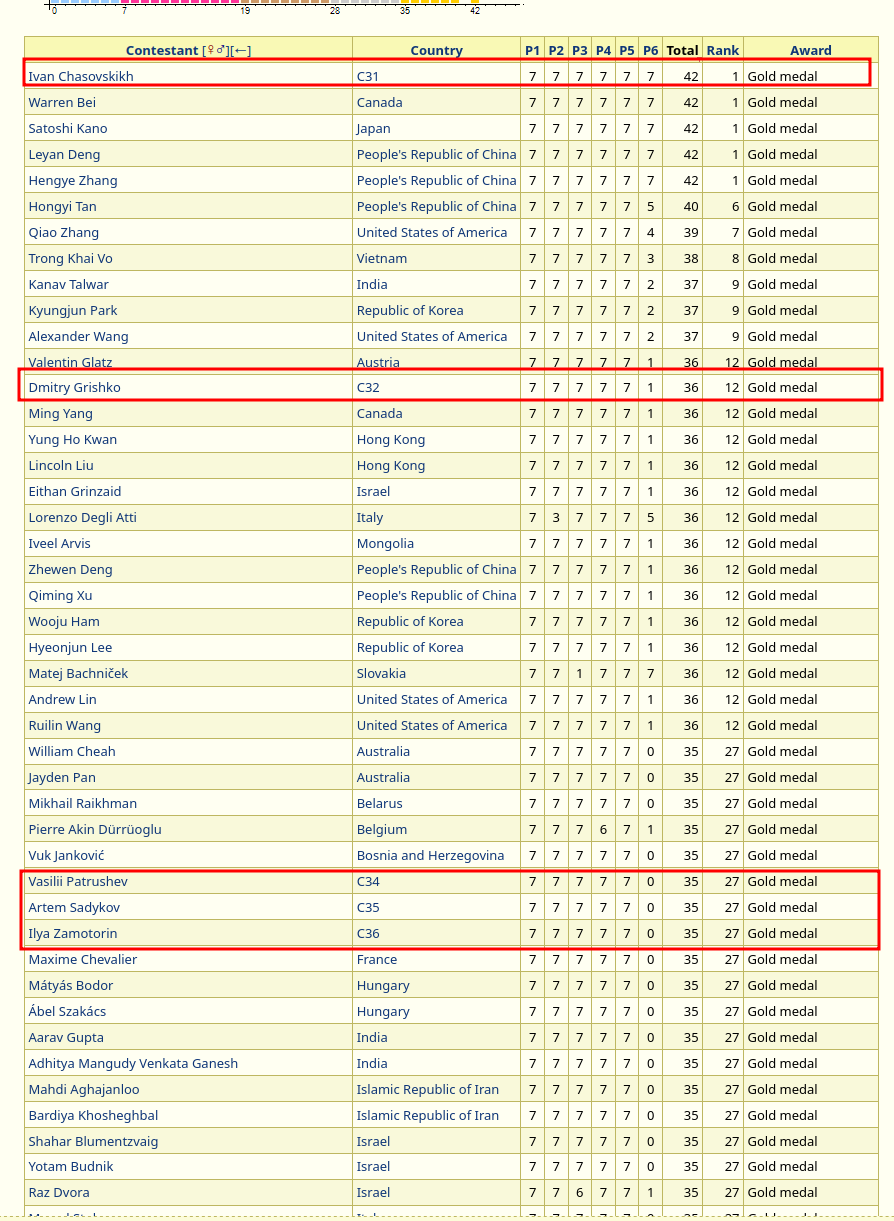This screenshot has width=894, height=1221.
Task: Open contestant Ming Yang's profile
Action: point(60,413)
